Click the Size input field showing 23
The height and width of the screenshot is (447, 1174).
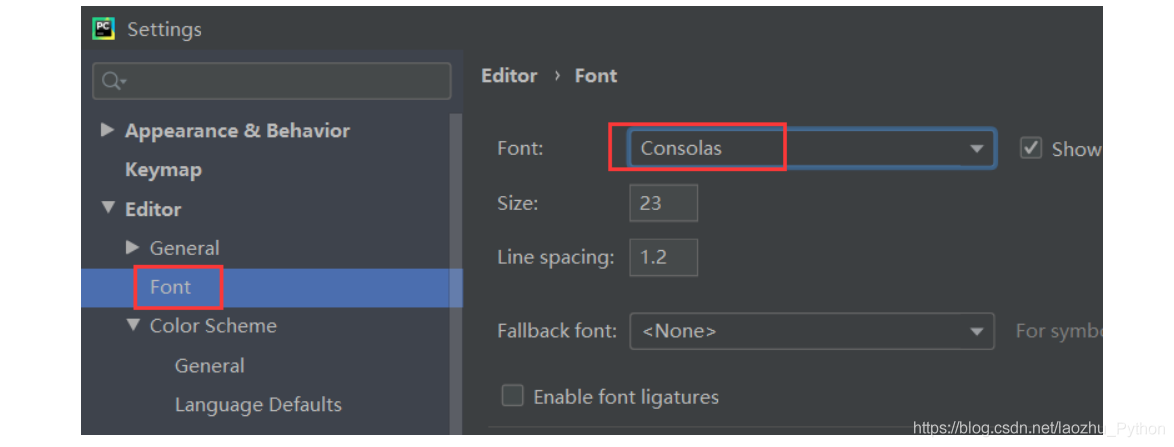pos(663,203)
